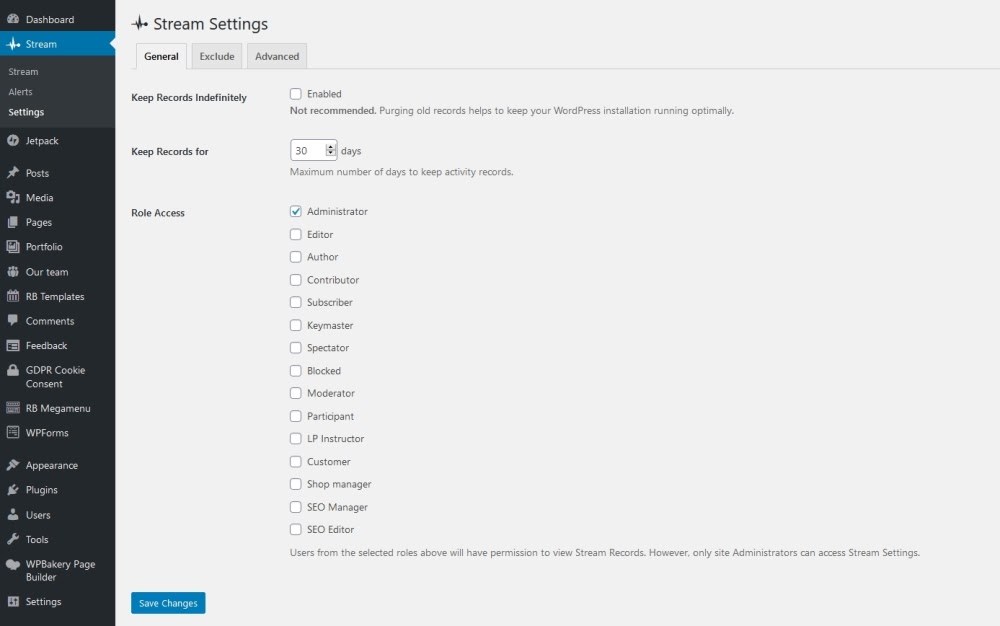The image size is (1000, 626).
Task: Check the Subscriber role checkbox
Action: tap(295, 302)
